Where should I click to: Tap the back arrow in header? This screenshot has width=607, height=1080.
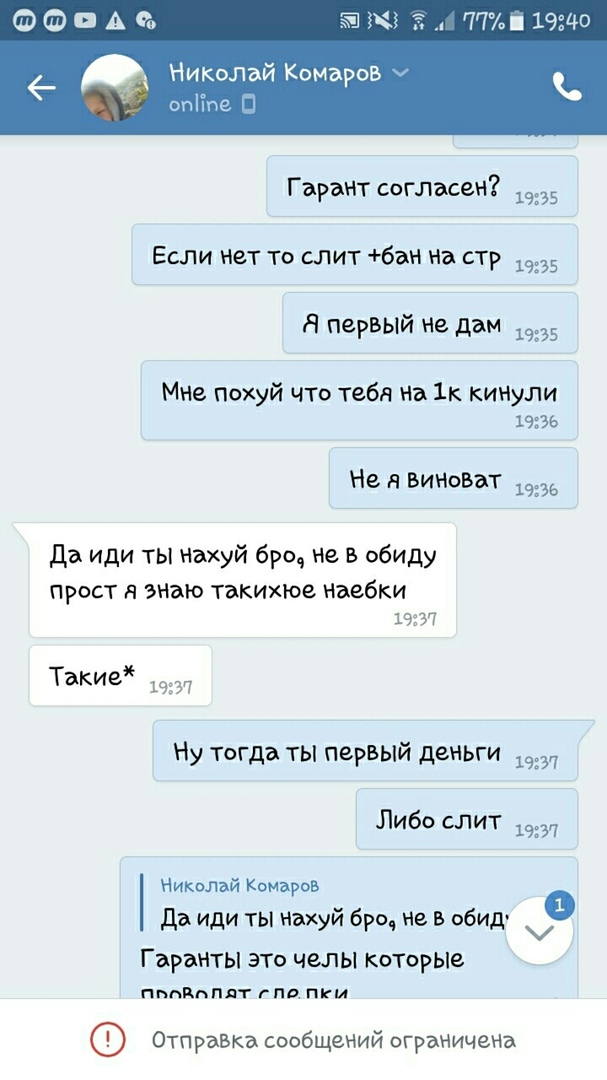pyautogui.click(x=41, y=87)
